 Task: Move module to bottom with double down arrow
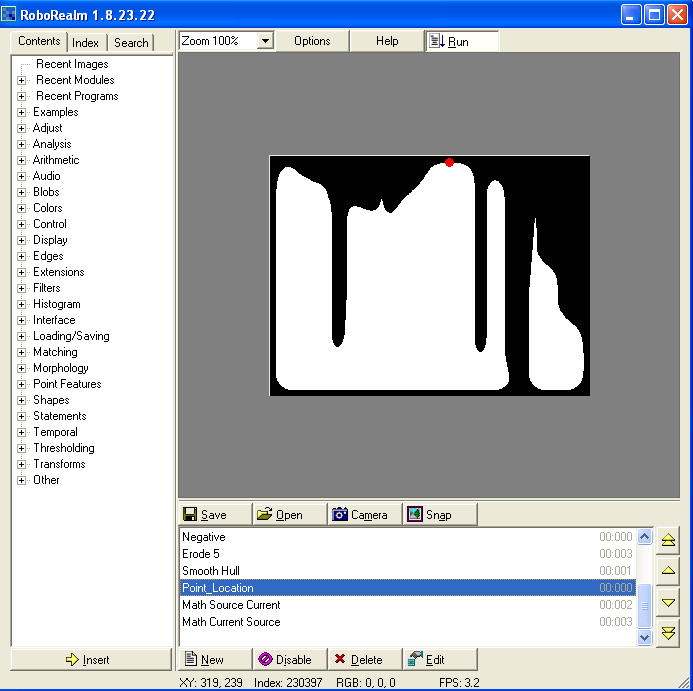pyautogui.click(x=669, y=632)
